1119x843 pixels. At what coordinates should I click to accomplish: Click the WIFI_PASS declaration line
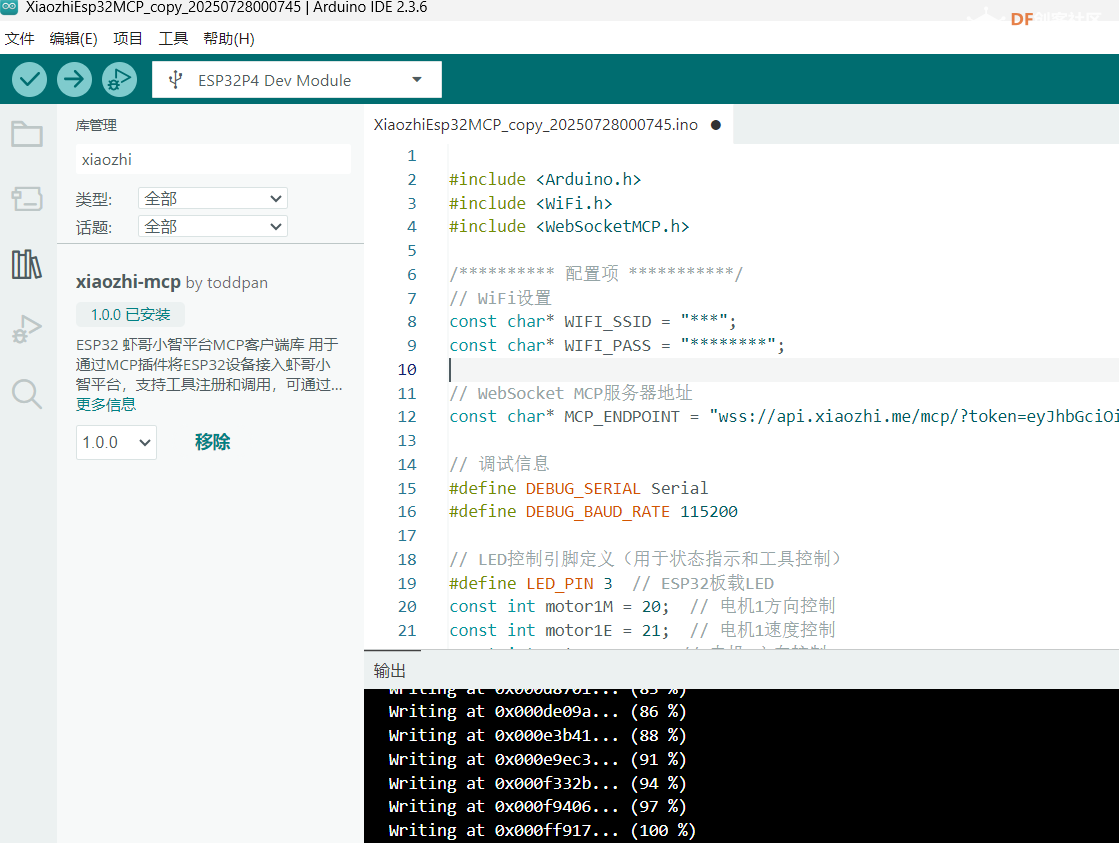[617, 345]
